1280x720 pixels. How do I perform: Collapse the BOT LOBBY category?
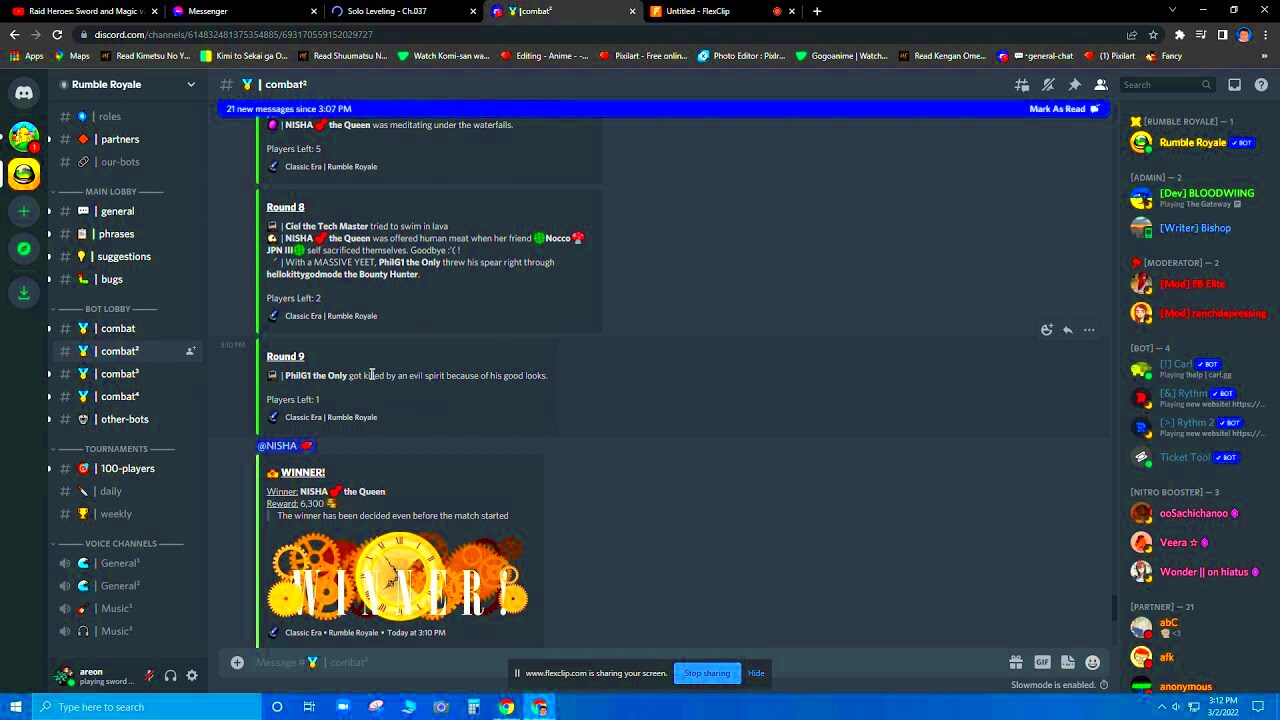pos(108,309)
